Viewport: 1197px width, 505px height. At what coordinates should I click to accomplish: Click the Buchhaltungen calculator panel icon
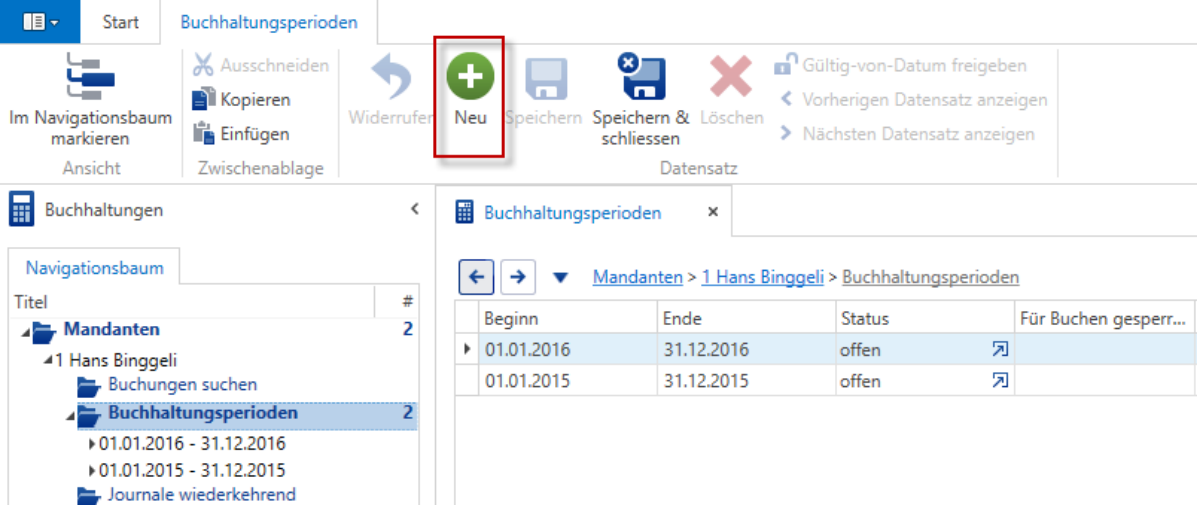(21, 210)
